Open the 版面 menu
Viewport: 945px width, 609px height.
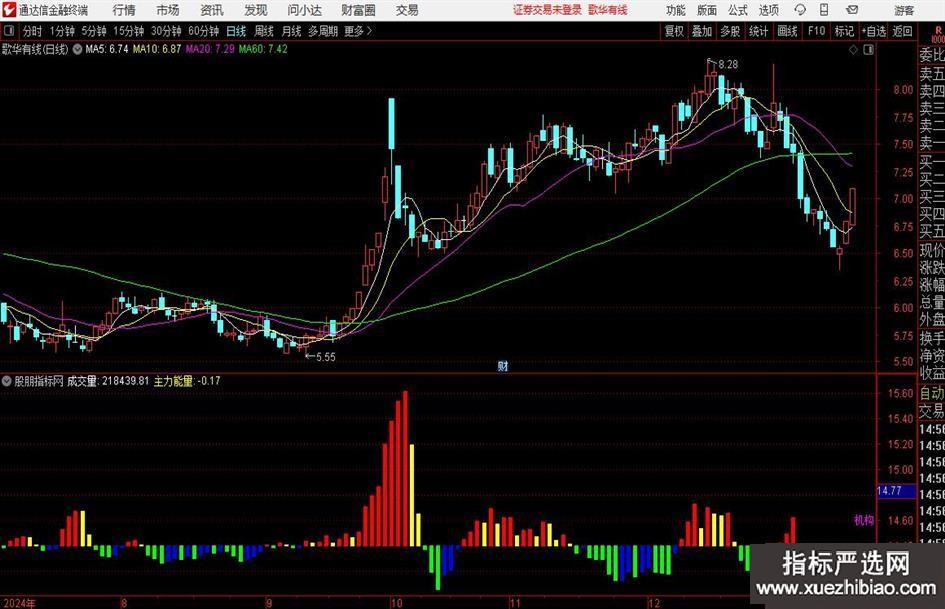706,10
